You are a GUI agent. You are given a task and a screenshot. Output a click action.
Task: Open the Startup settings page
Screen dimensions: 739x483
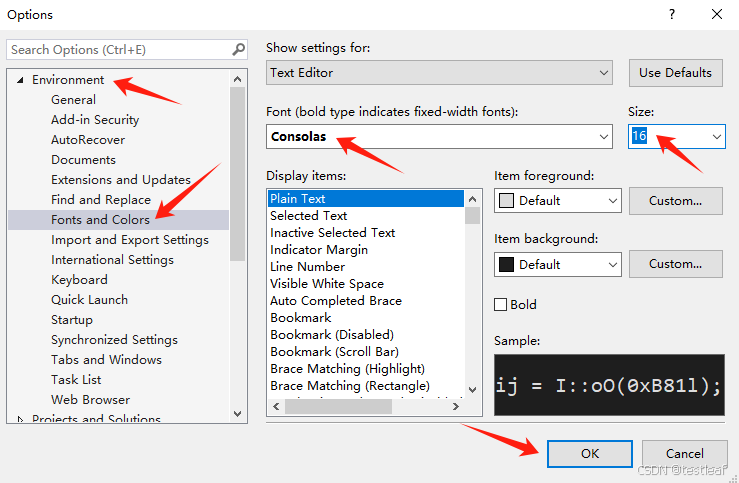tap(72, 319)
